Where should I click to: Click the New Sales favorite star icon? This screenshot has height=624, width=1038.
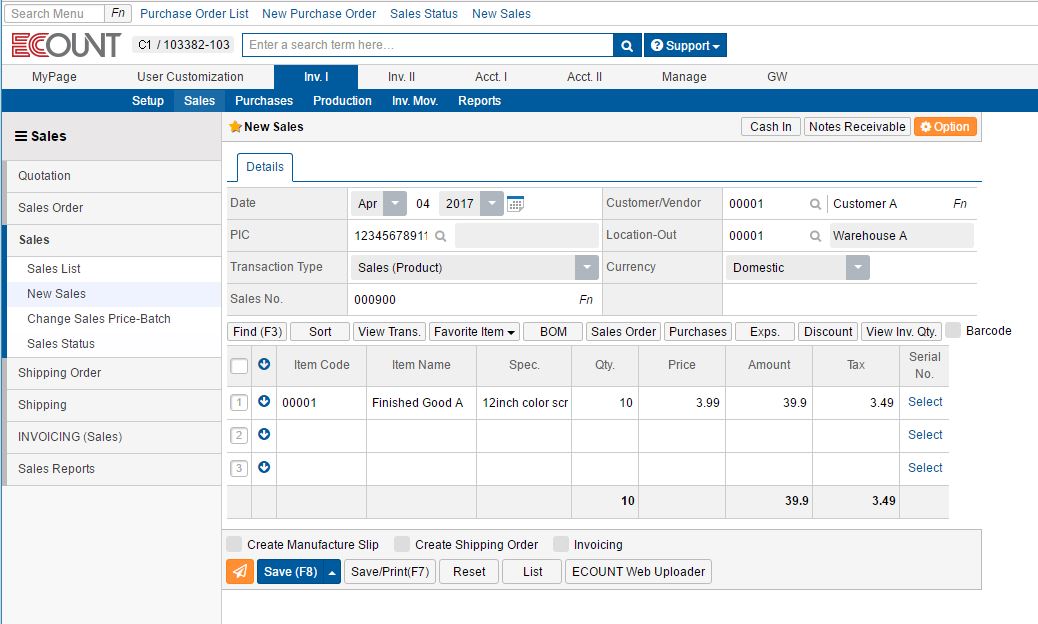coord(235,126)
